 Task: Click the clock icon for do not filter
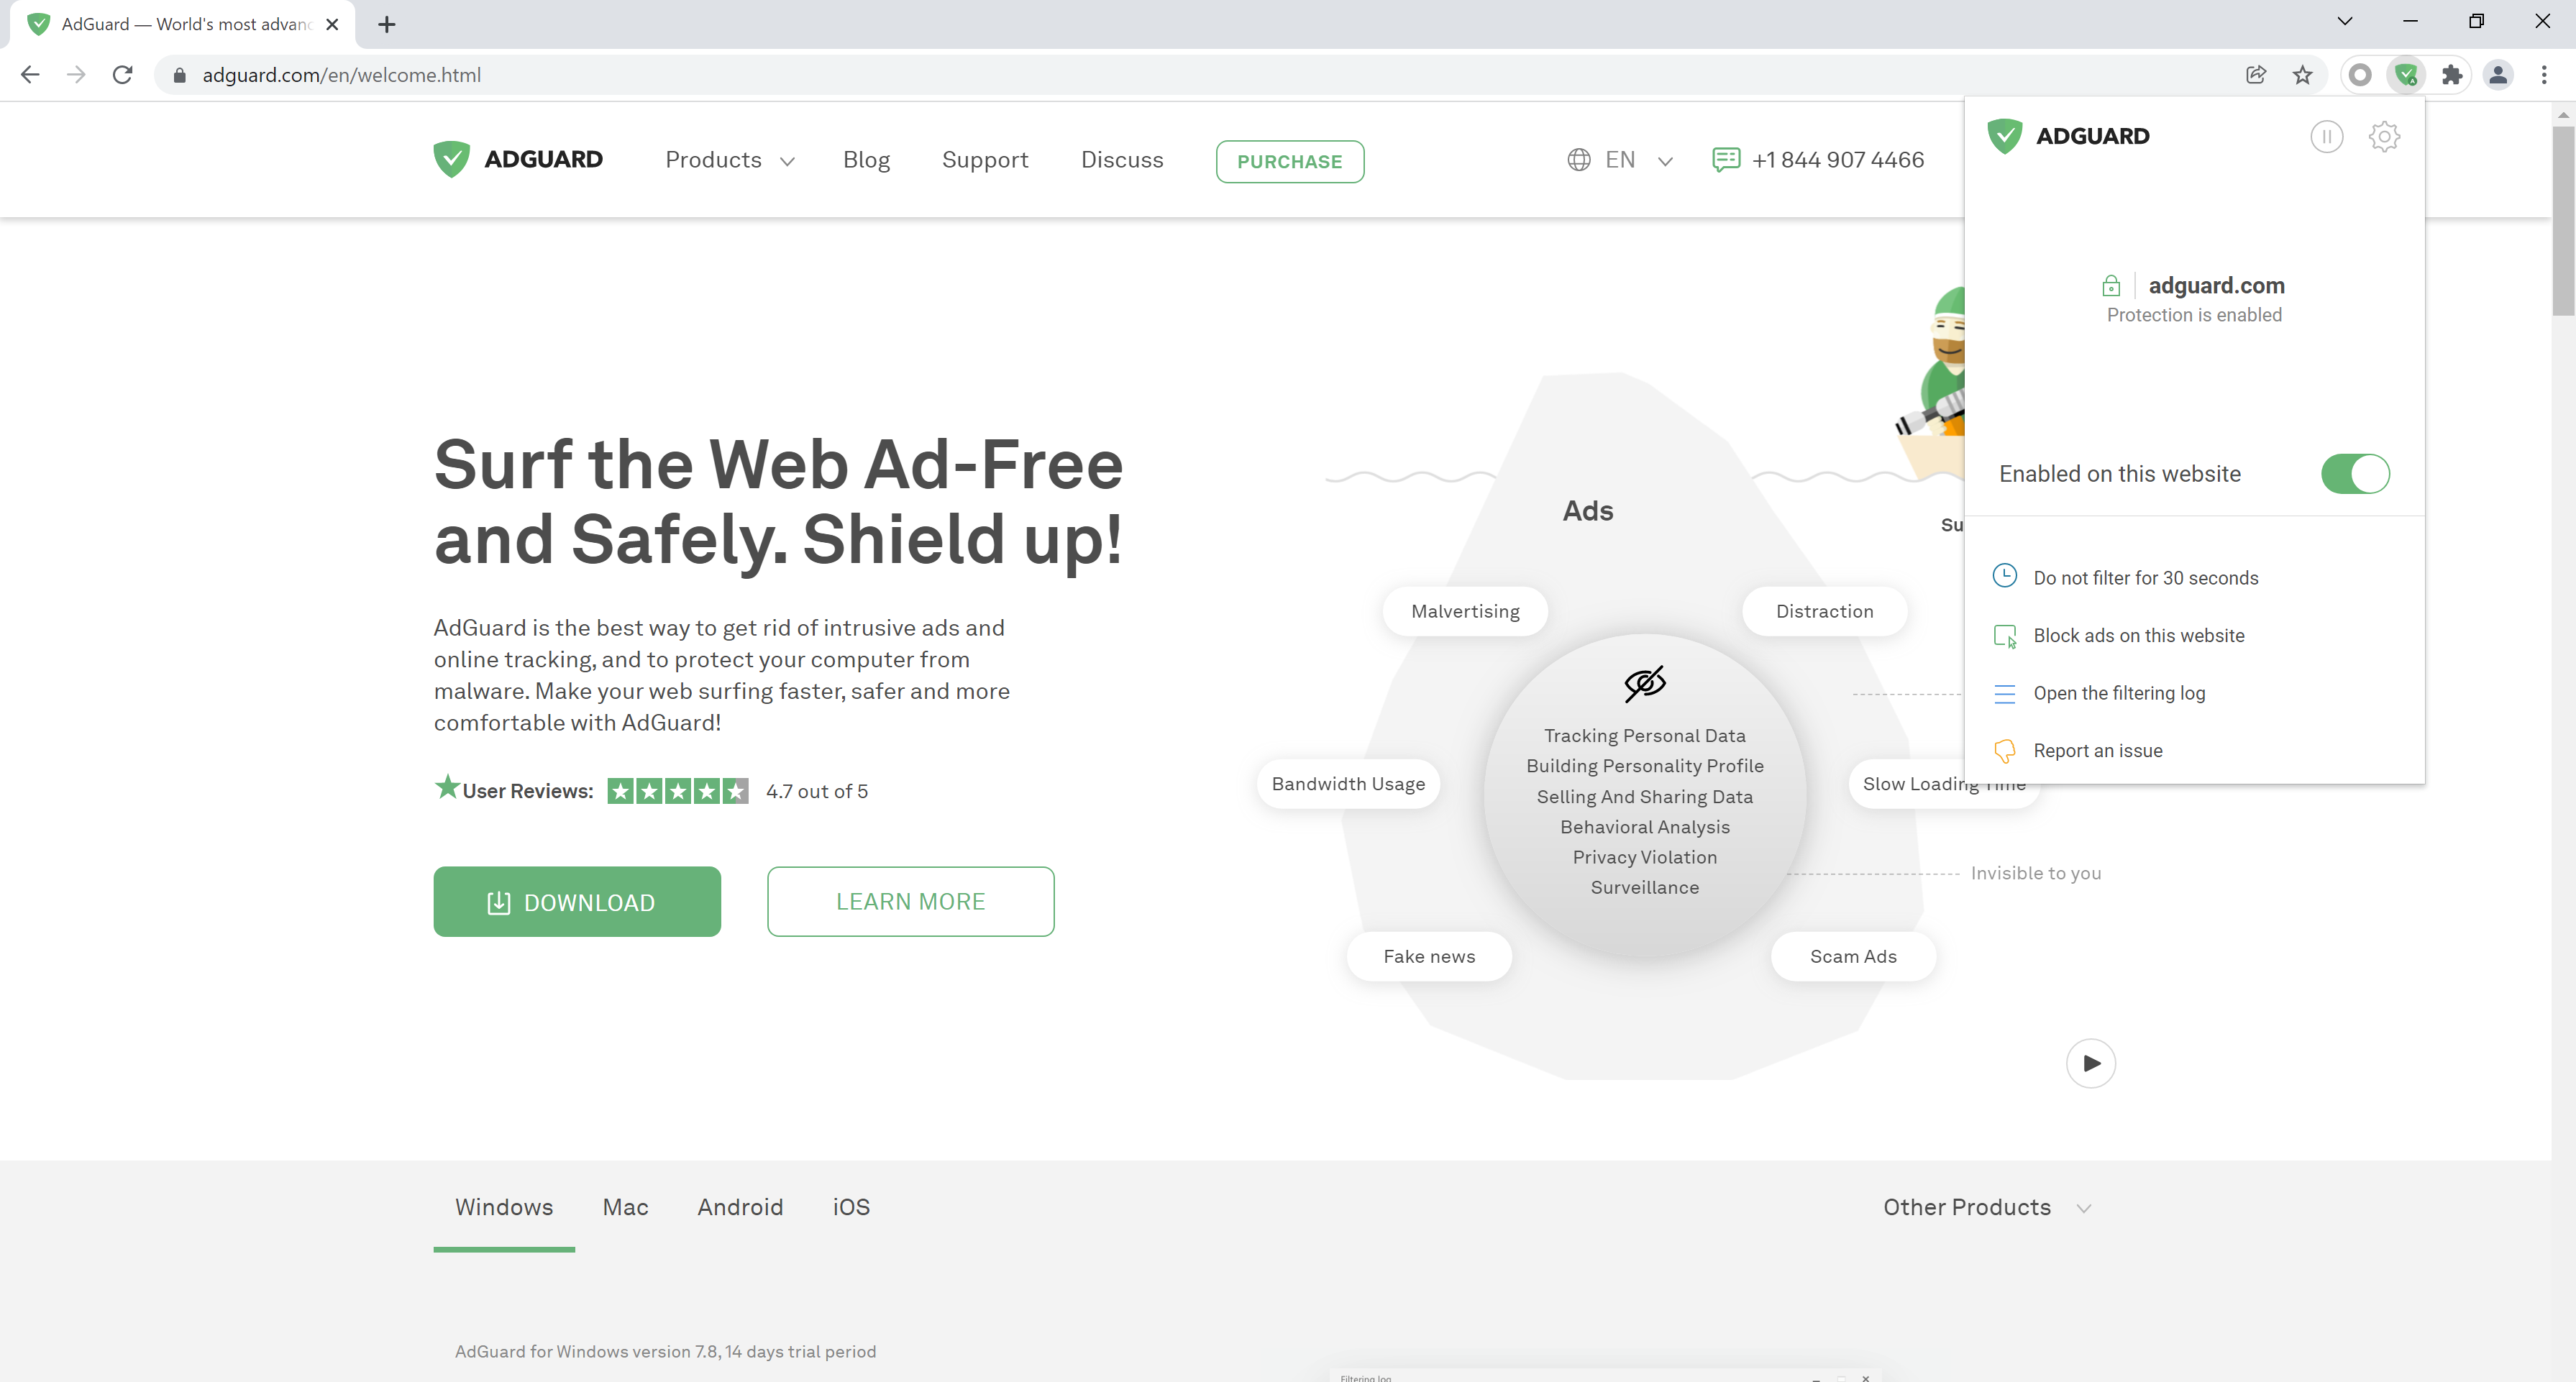point(2005,576)
